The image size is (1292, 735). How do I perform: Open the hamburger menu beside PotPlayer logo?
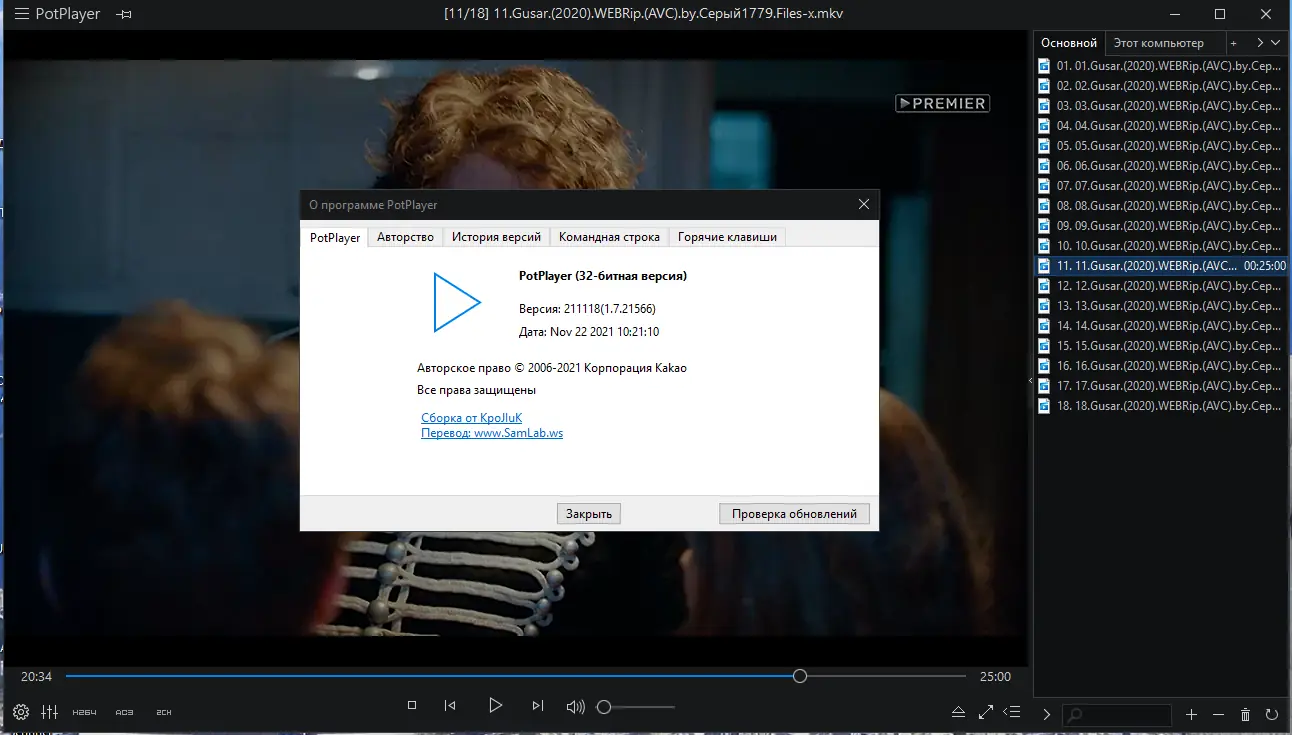(x=20, y=14)
